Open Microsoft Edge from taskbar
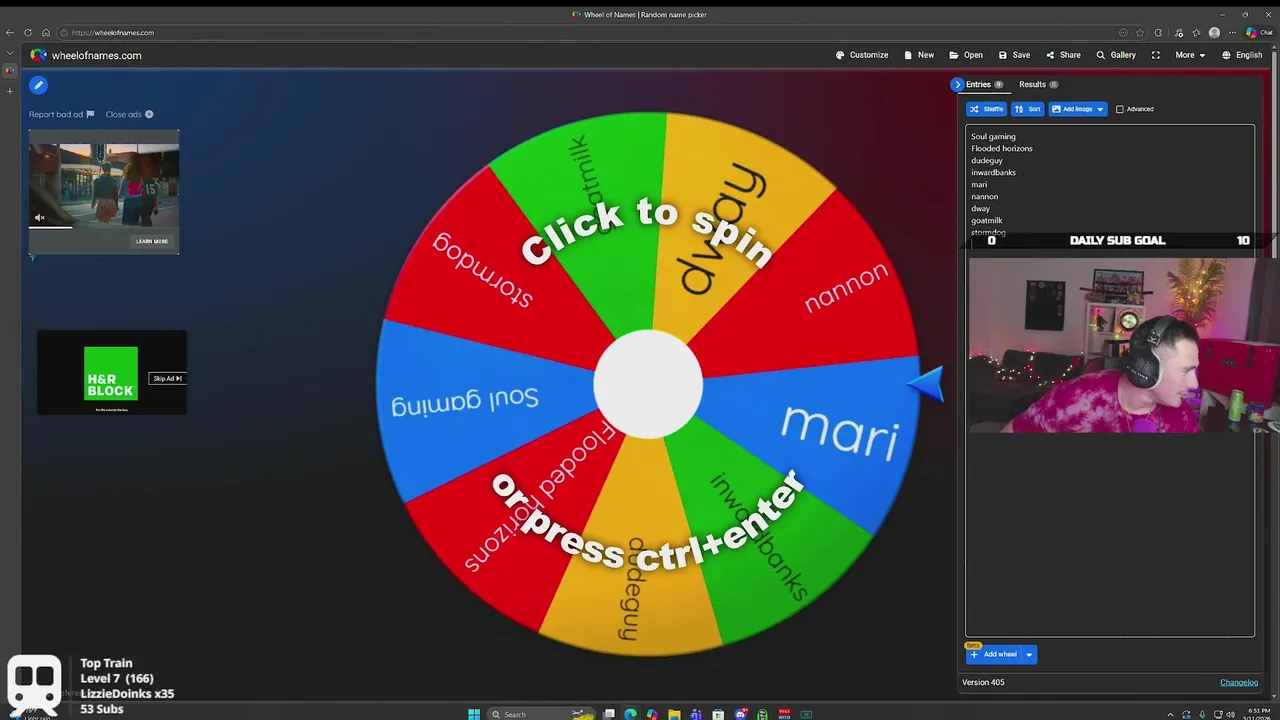 [x=630, y=714]
